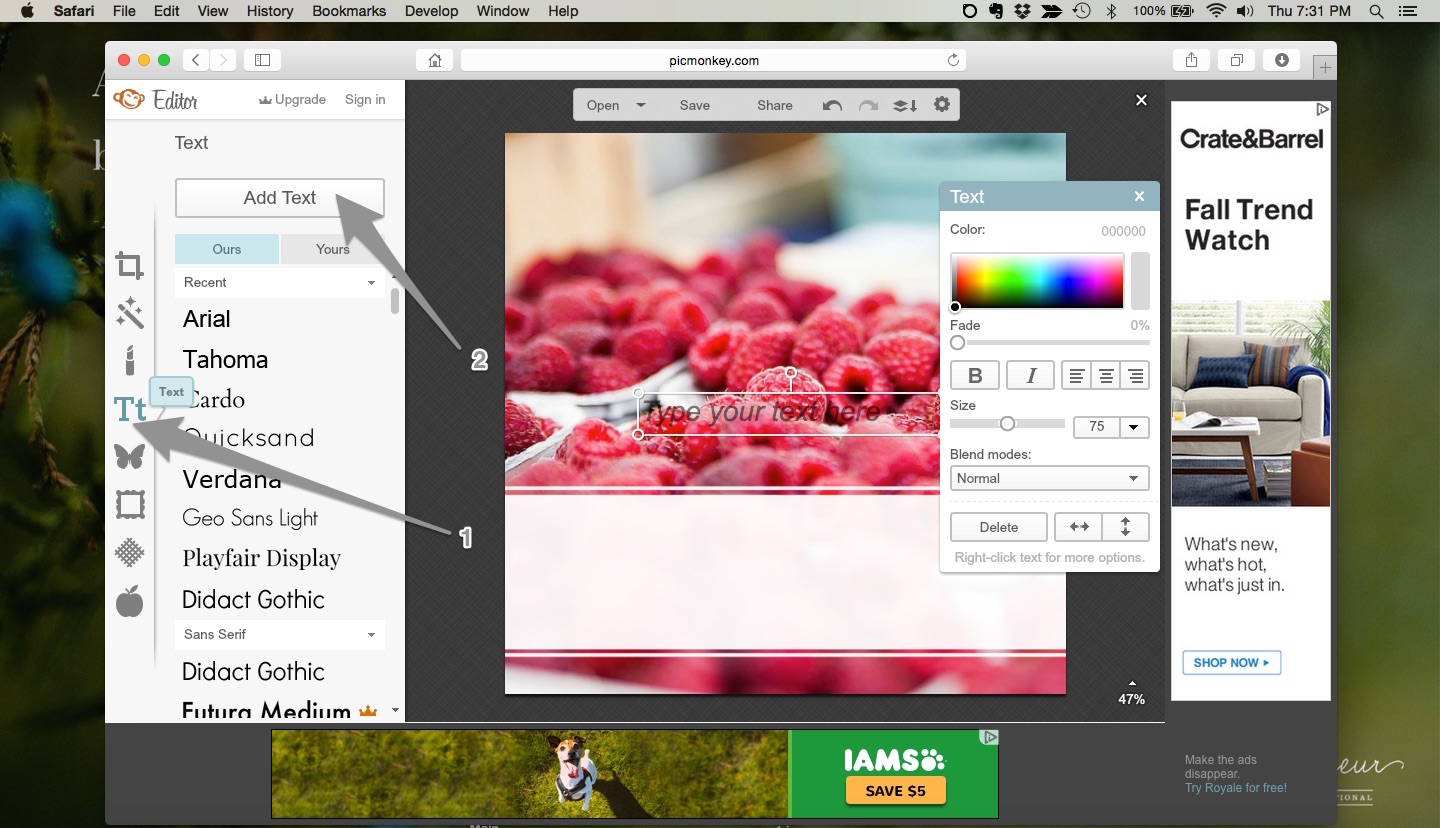The image size is (1440, 828).
Task: Pick a color from the spectrum
Action: pyautogui.click(x=1037, y=281)
